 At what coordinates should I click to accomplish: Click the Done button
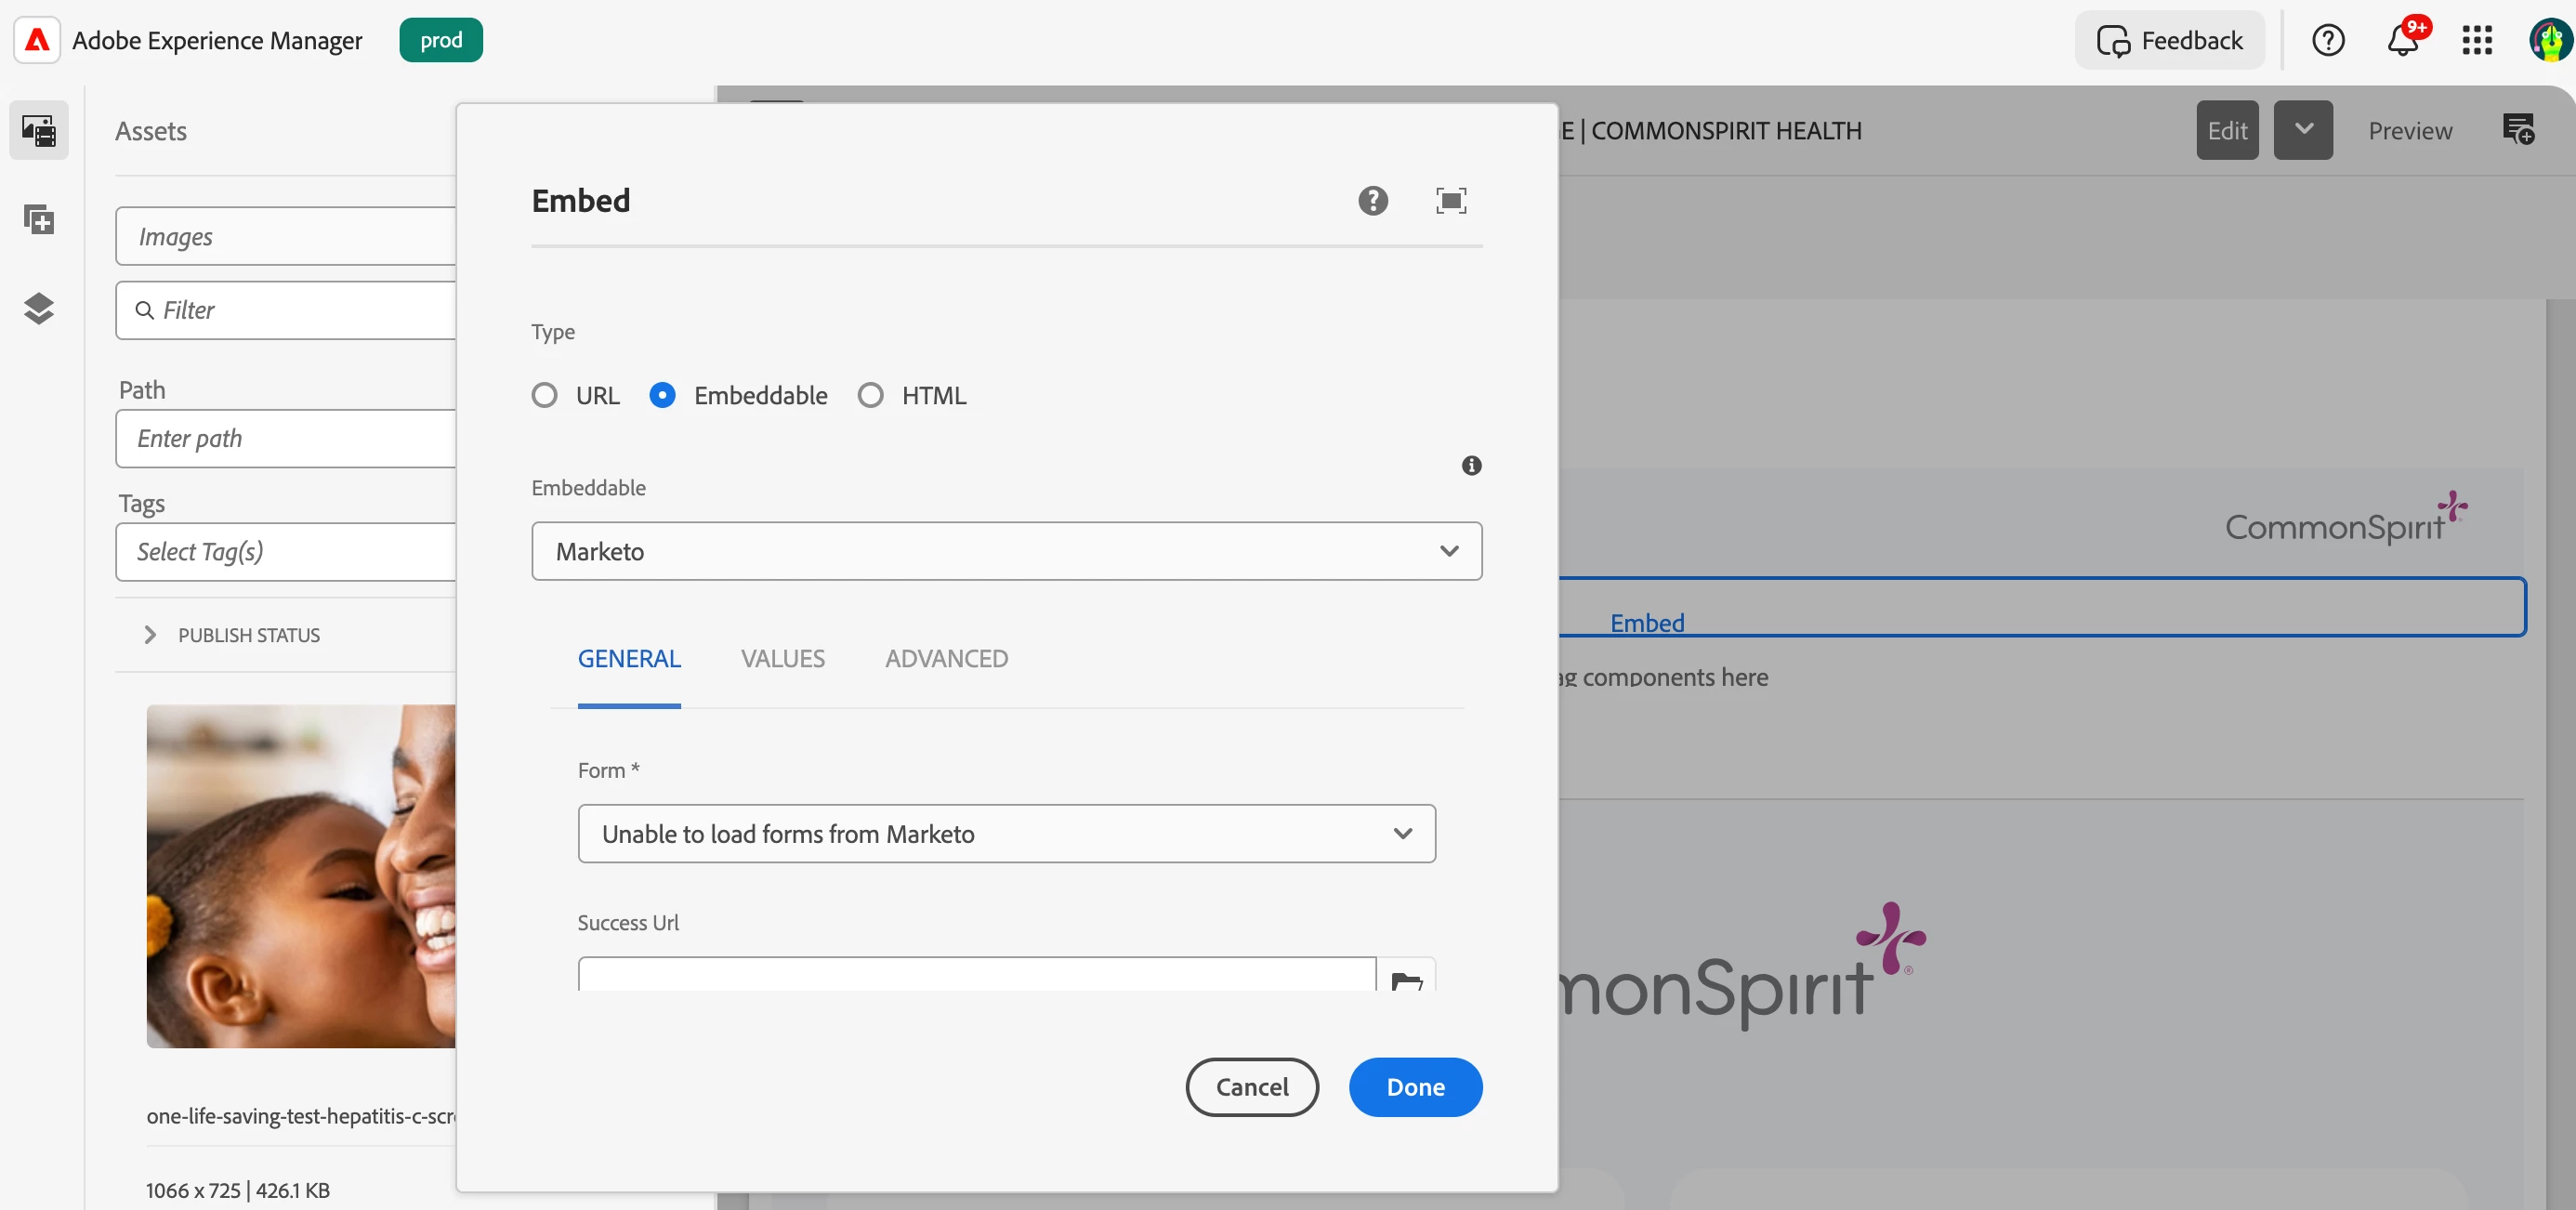tap(1414, 1087)
